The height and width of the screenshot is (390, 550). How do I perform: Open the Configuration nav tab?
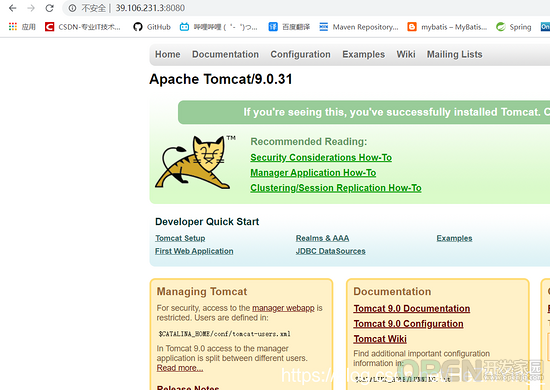click(x=300, y=54)
